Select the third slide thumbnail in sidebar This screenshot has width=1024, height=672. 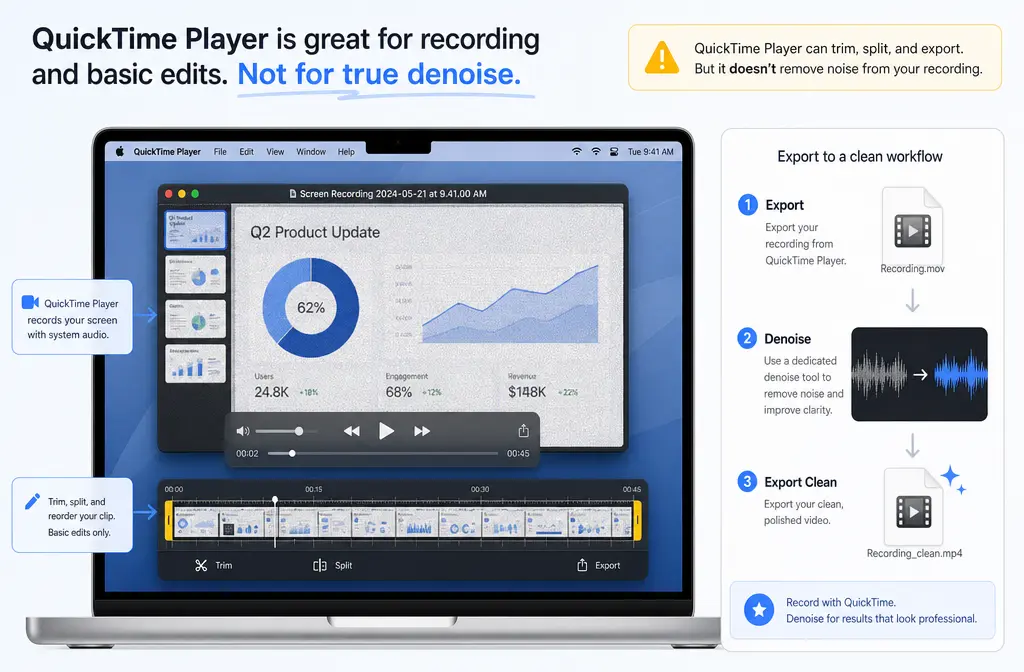tap(195, 319)
